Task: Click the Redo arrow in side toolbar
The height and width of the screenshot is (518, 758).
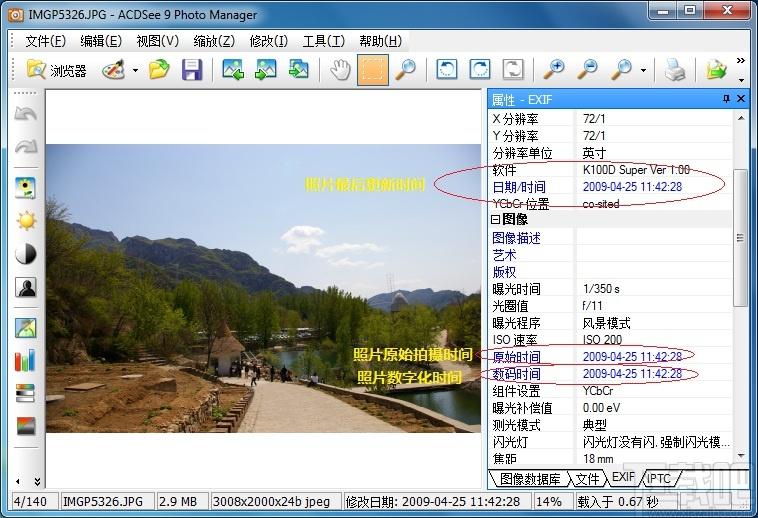Action: click(26, 146)
